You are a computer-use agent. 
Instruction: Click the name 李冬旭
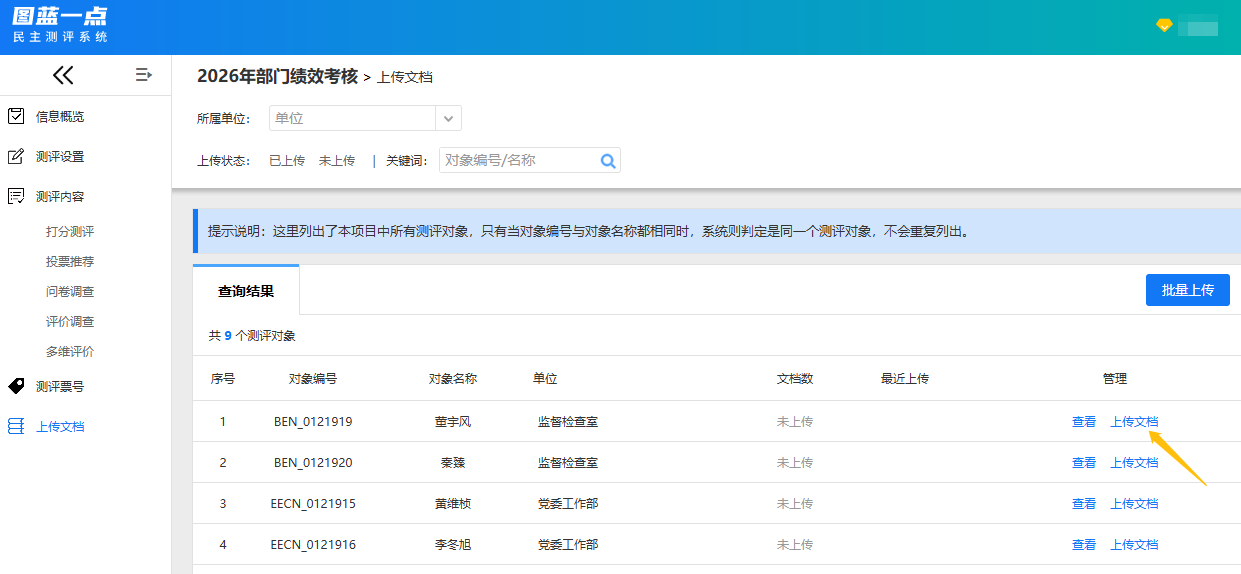(453, 544)
